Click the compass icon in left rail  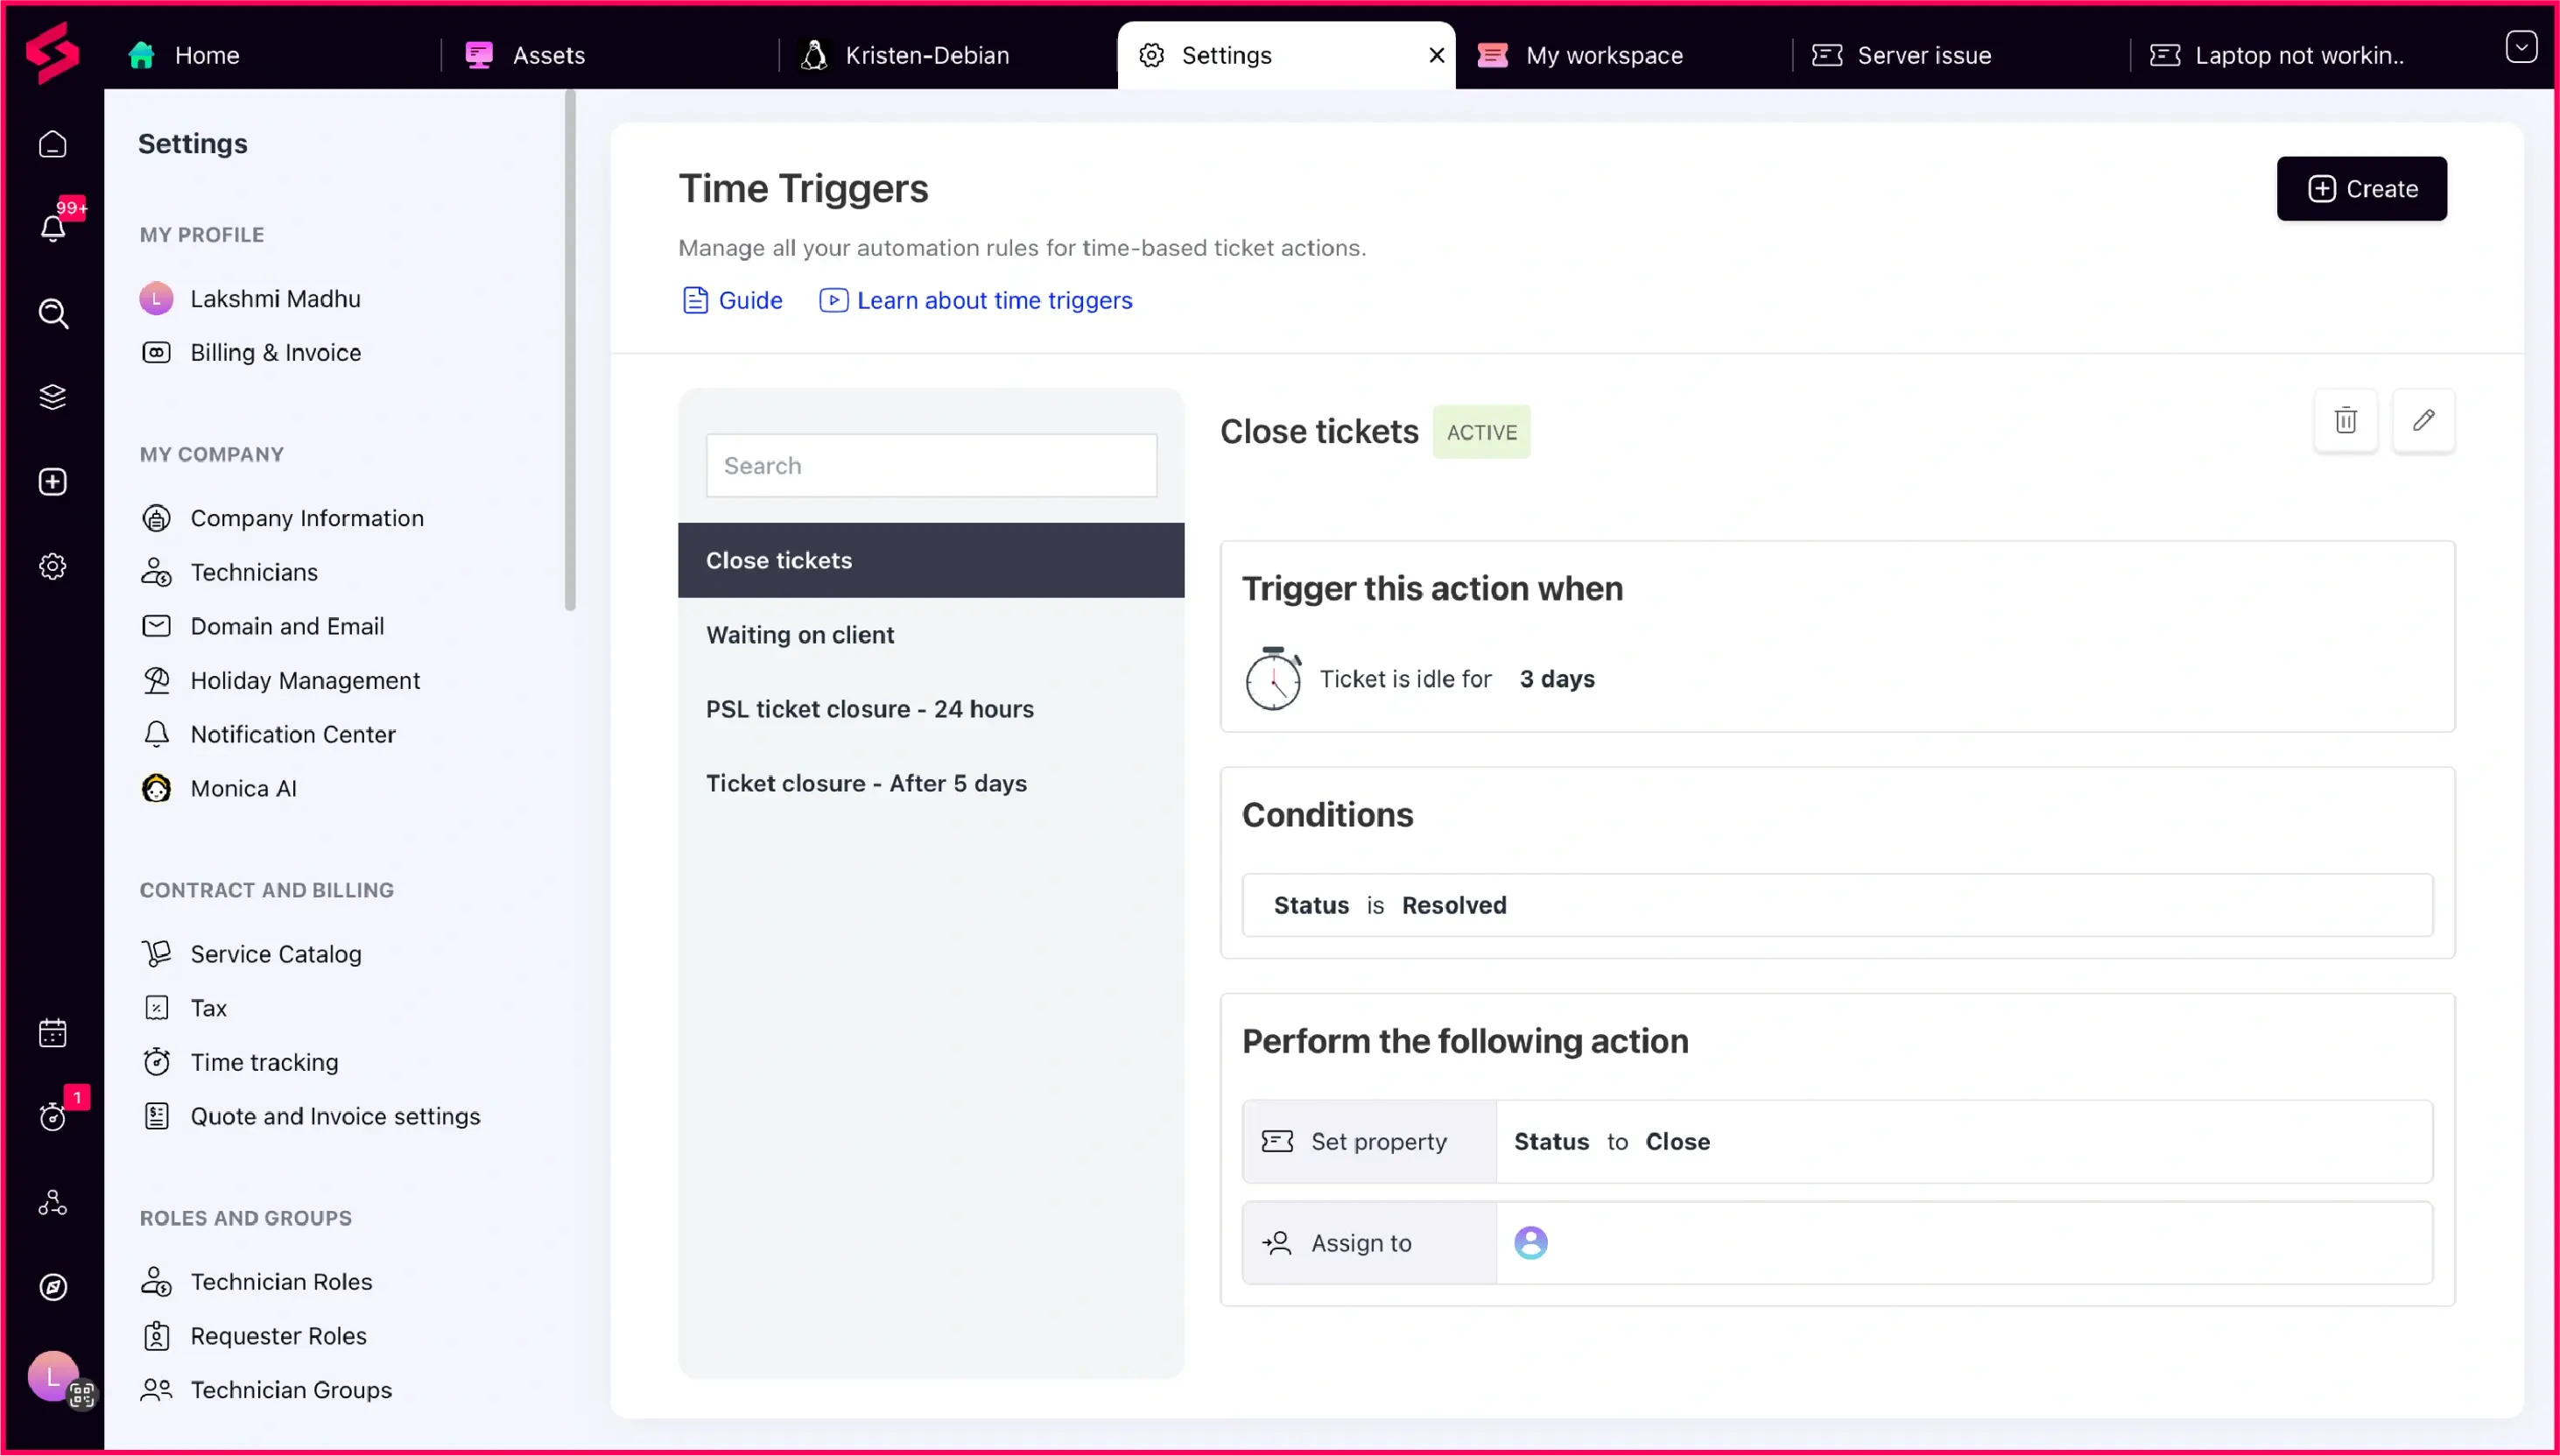coord(53,1287)
